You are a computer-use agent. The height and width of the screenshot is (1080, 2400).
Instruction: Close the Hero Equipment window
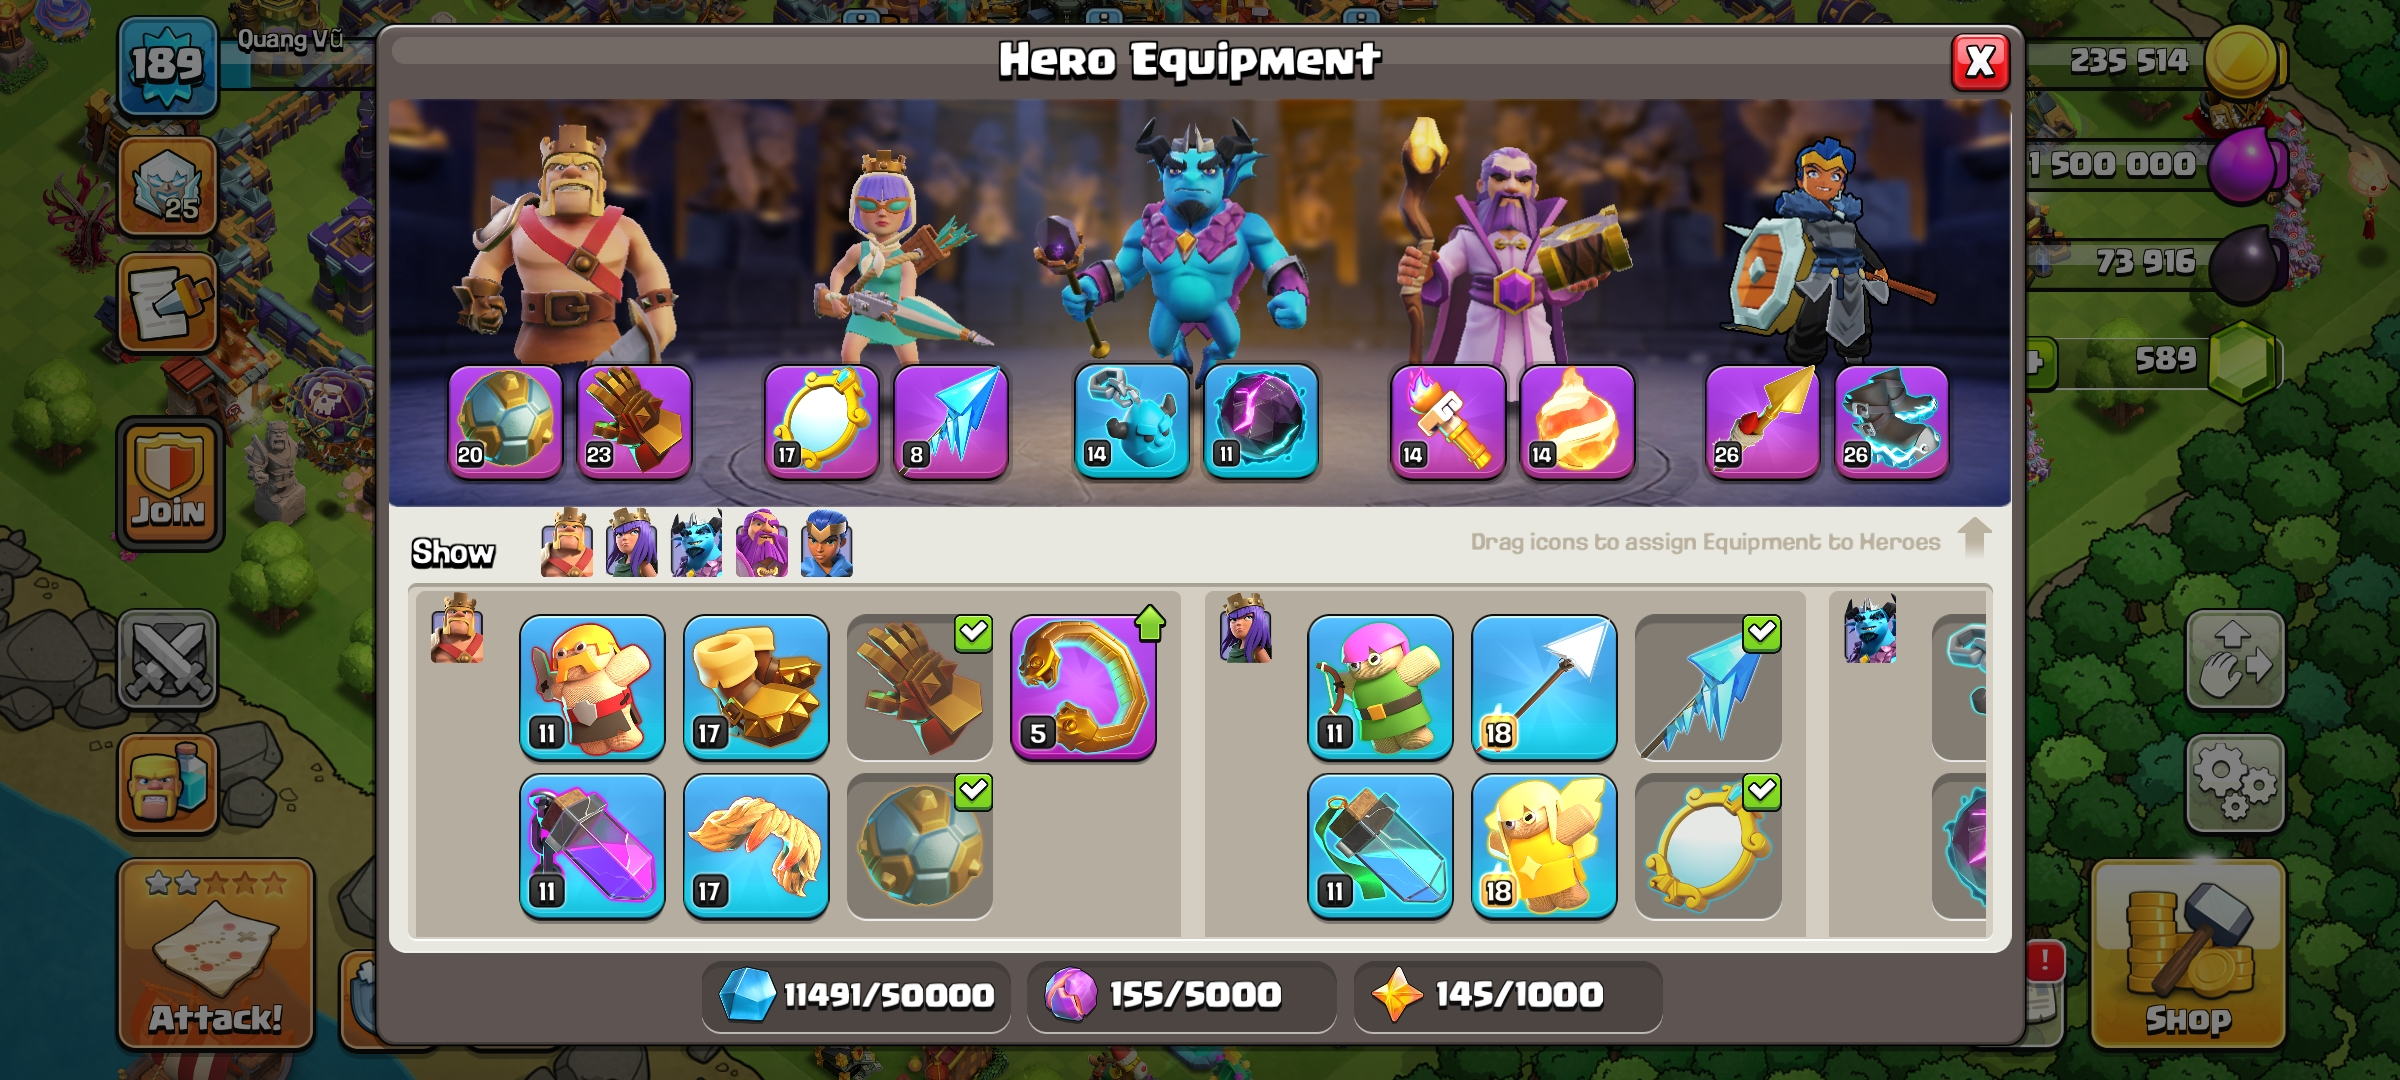[x=1980, y=62]
